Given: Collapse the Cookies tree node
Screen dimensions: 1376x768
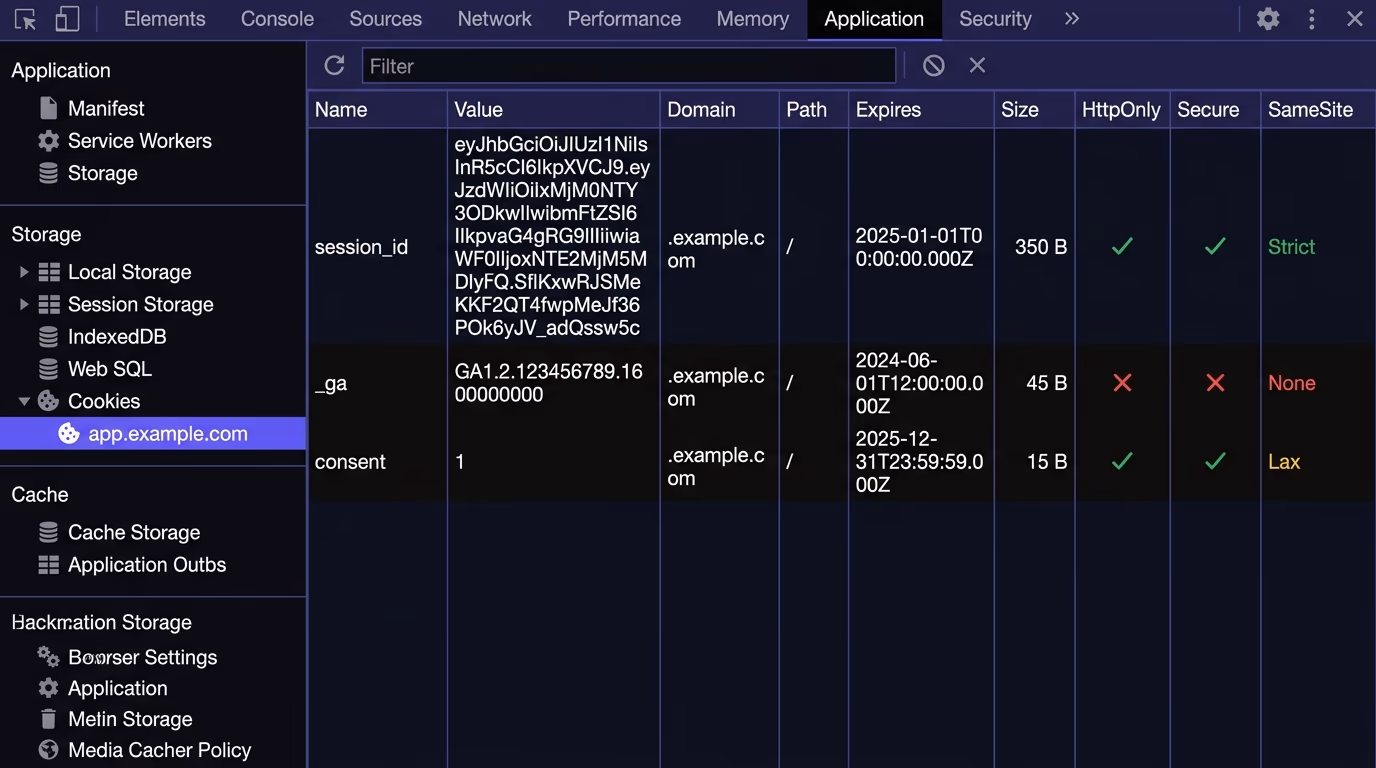Looking at the screenshot, I should (24, 401).
